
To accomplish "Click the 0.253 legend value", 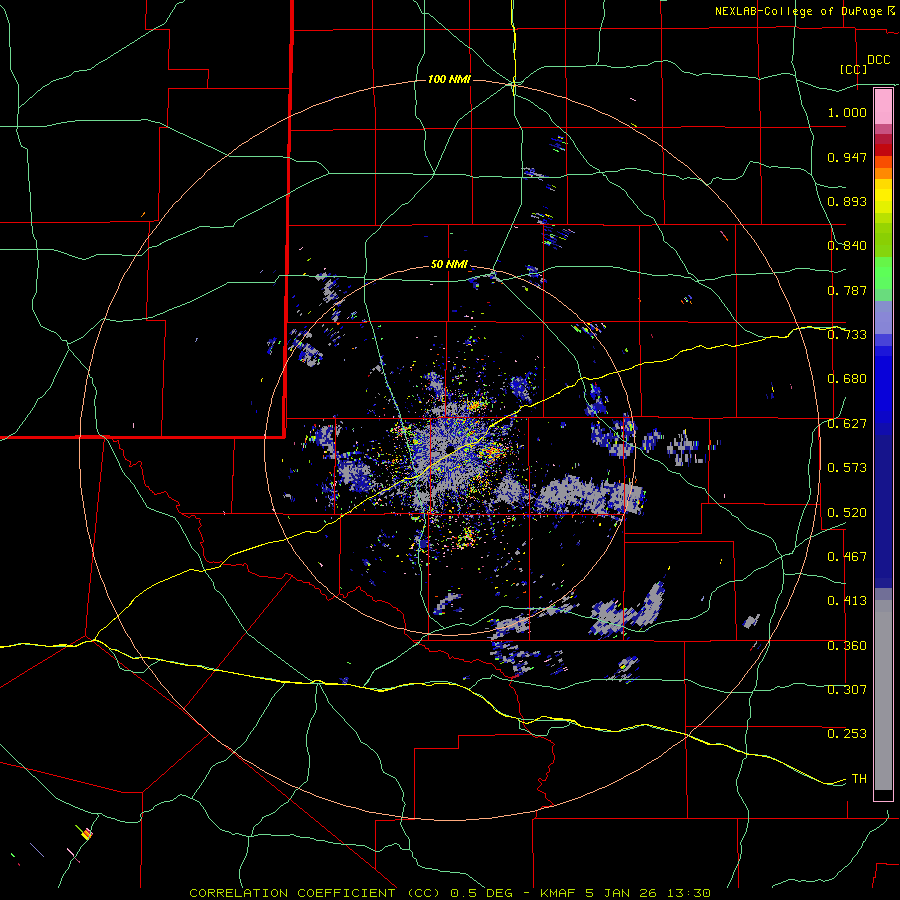I will tap(847, 734).
